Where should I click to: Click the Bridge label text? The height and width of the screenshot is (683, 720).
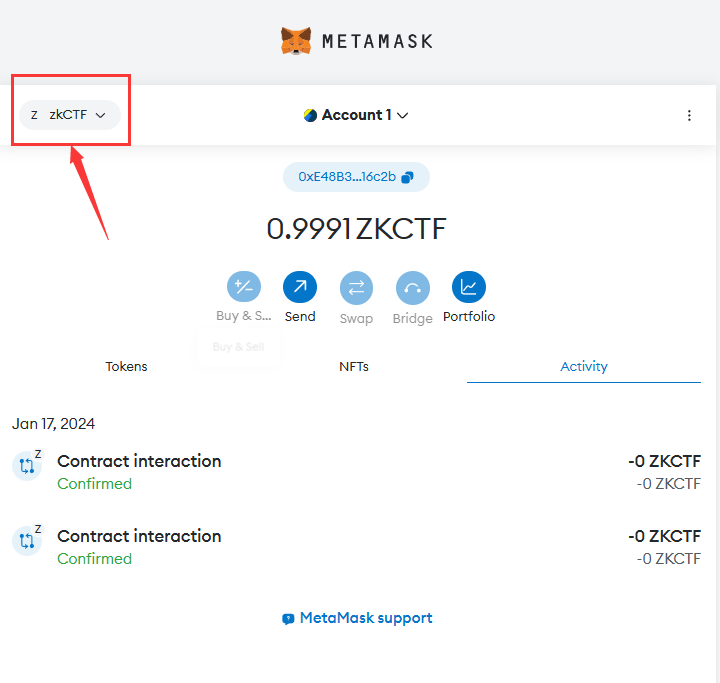click(x=413, y=319)
